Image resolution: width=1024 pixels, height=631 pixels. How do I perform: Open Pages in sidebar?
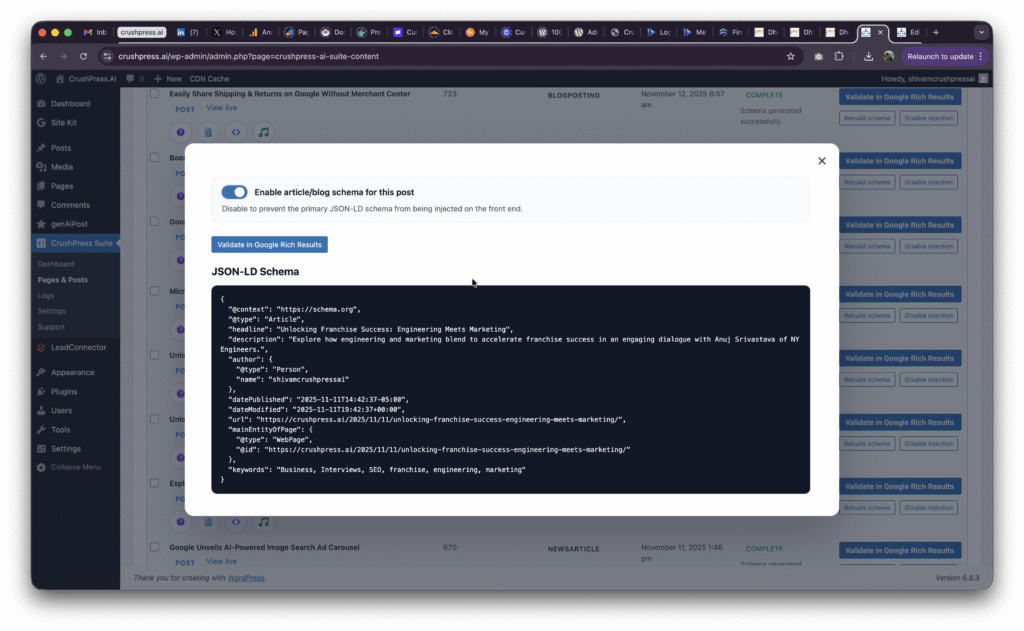coord(62,186)
